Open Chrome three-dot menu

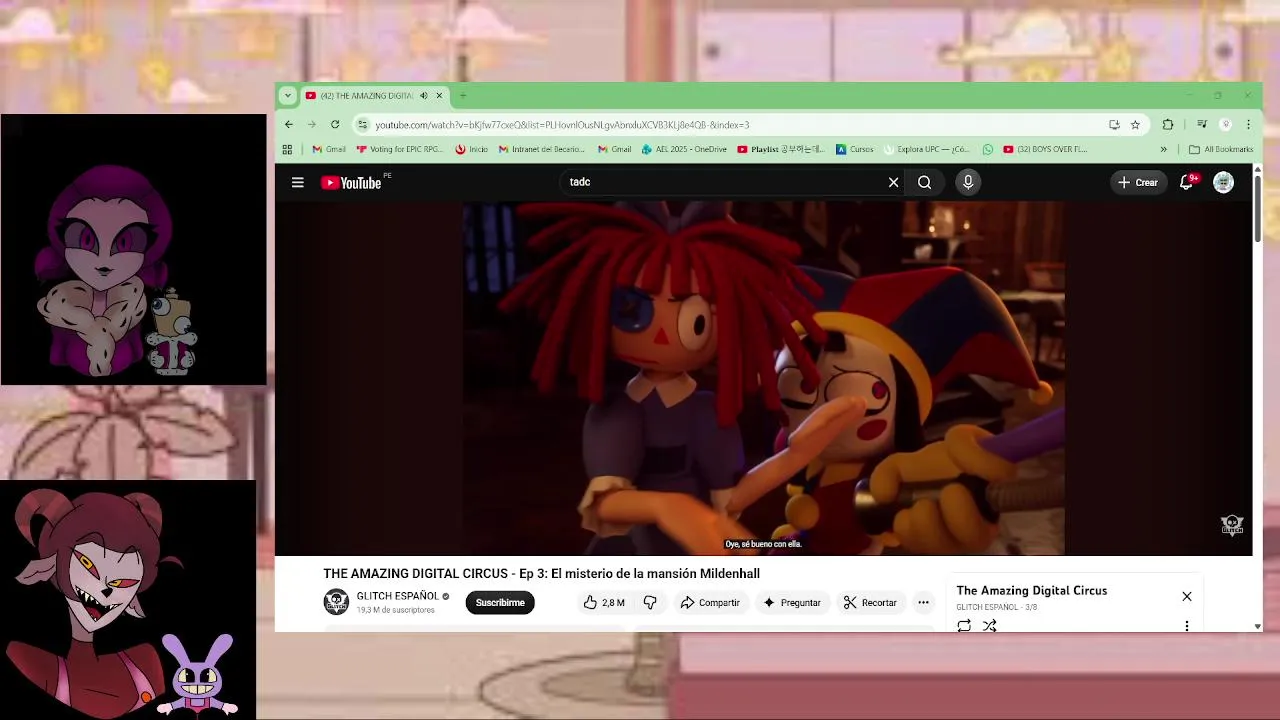coord(1248,124)
